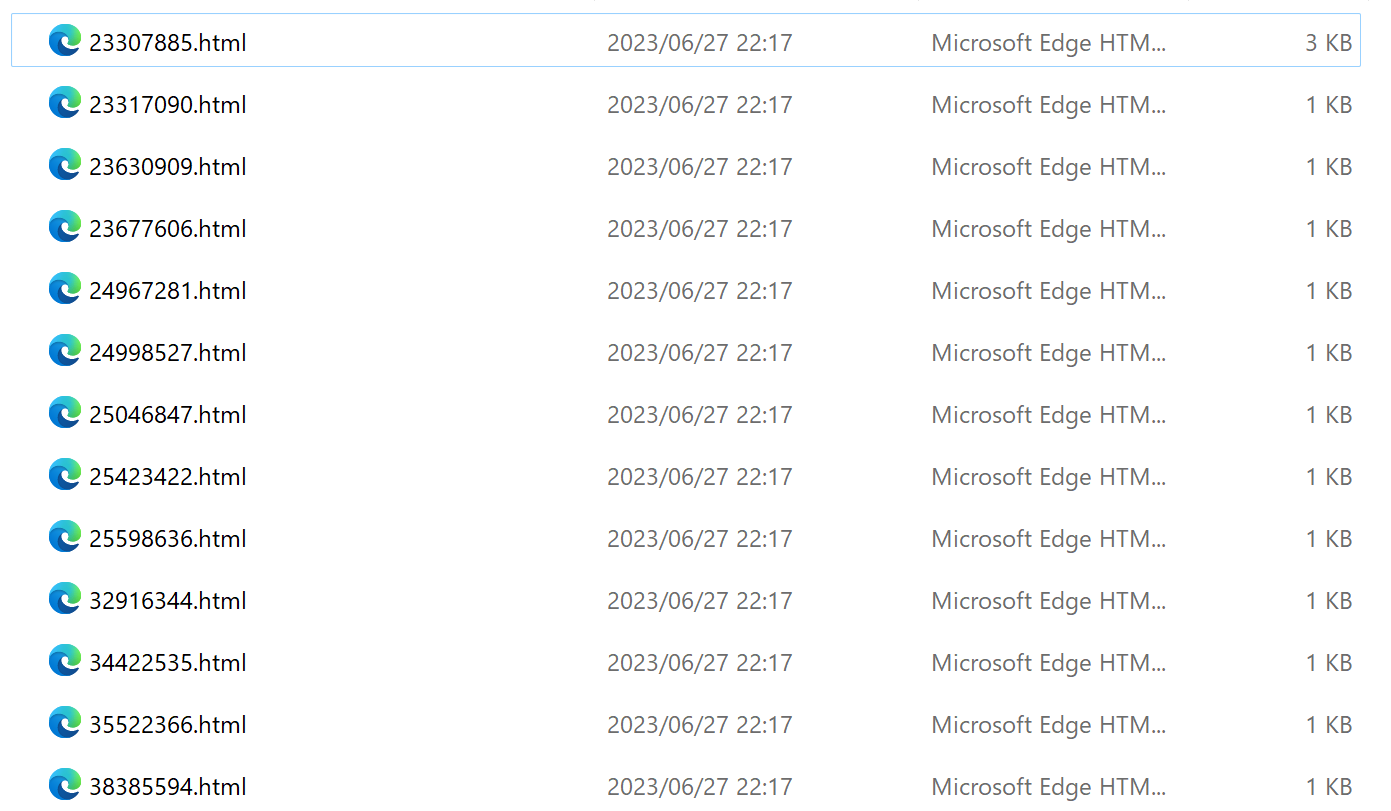Click the 3 KB size value
The image size is (1391, 811).
[x=1328, y=40]
